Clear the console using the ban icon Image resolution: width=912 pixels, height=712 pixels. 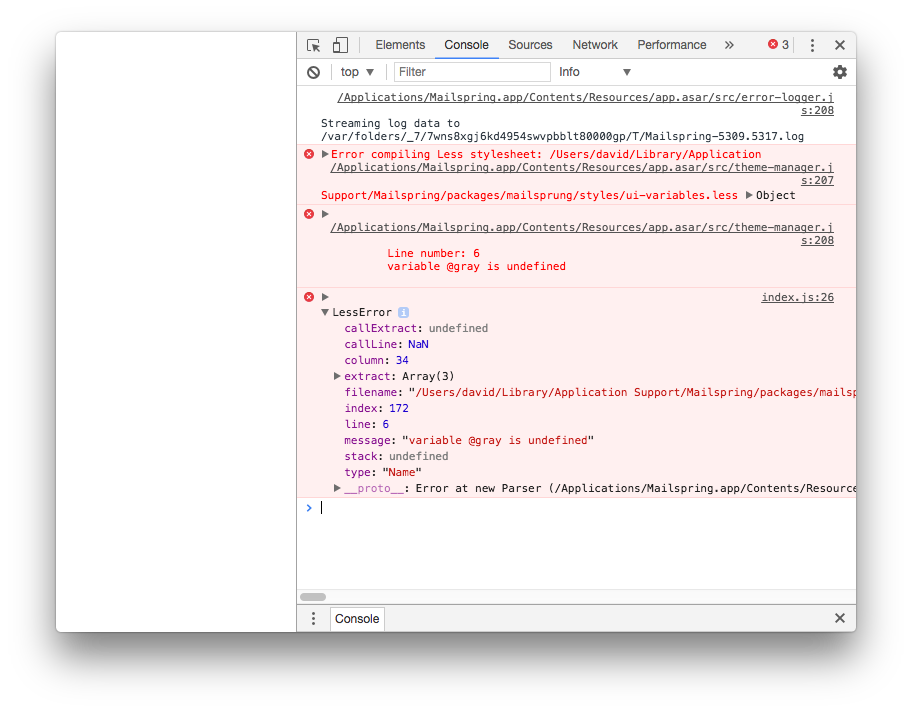(313, 71)
